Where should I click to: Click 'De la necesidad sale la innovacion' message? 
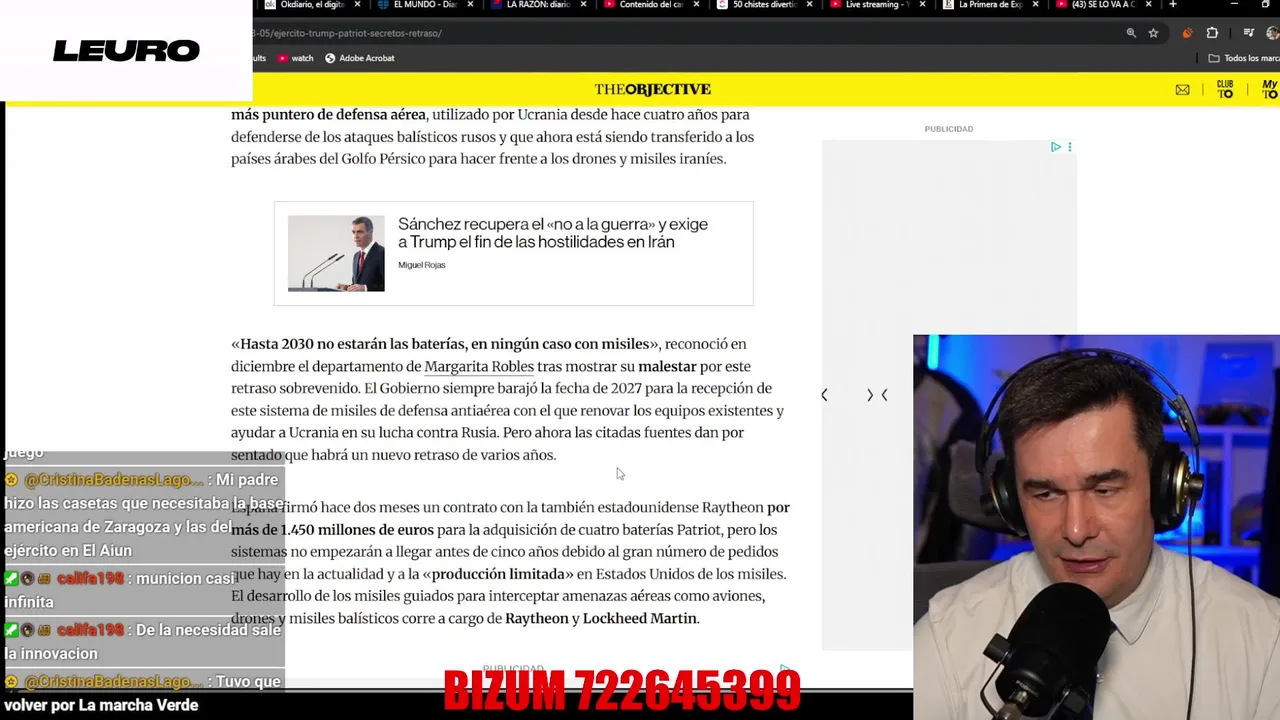pos(143,642)
